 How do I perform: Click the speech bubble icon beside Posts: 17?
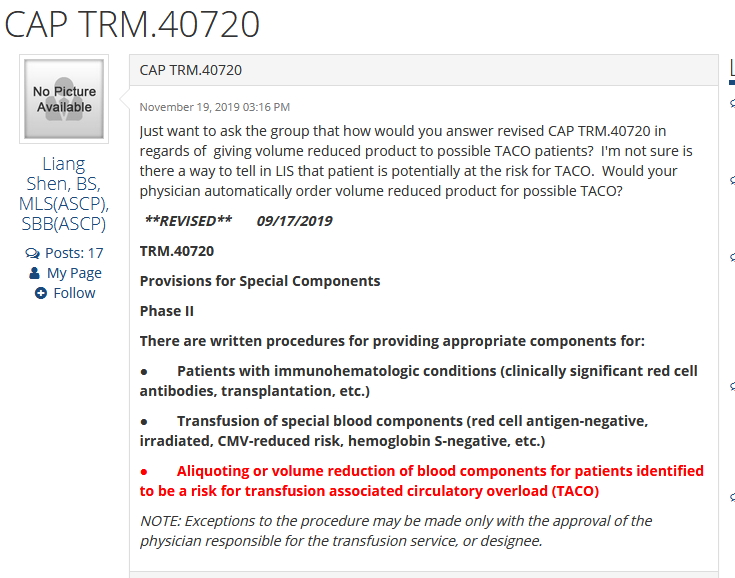[x=32, y=253]
